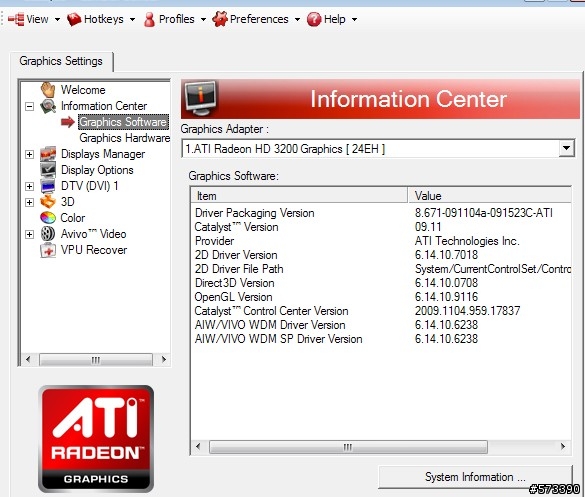This screenshot has width=585, height=497.
Task: Click software list scroll left arrow
Action: pyautogui.click(x=198, y=447)
